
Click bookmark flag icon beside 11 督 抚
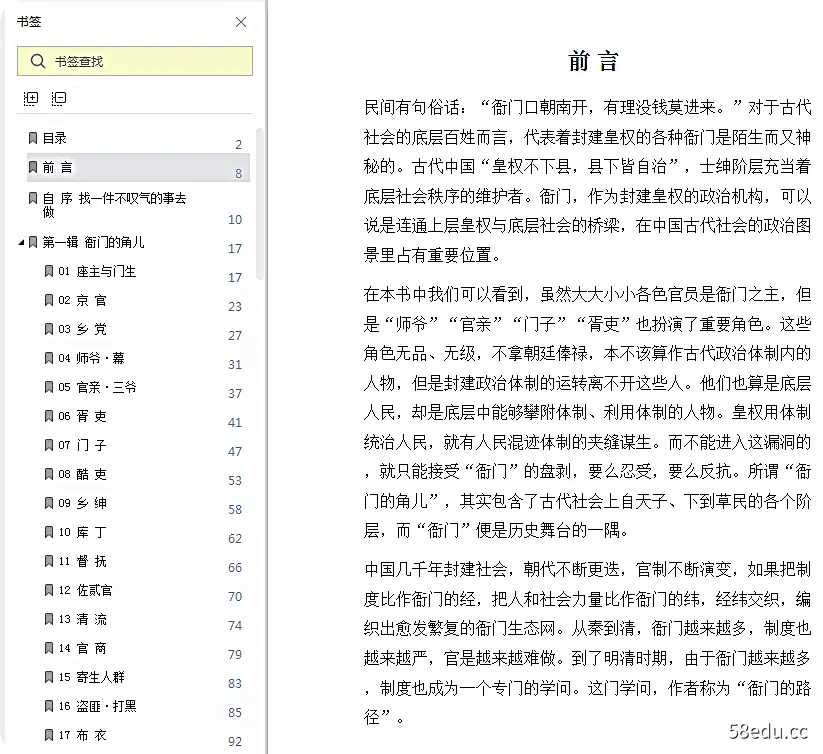pyautogui.click(x=49, y=561)
